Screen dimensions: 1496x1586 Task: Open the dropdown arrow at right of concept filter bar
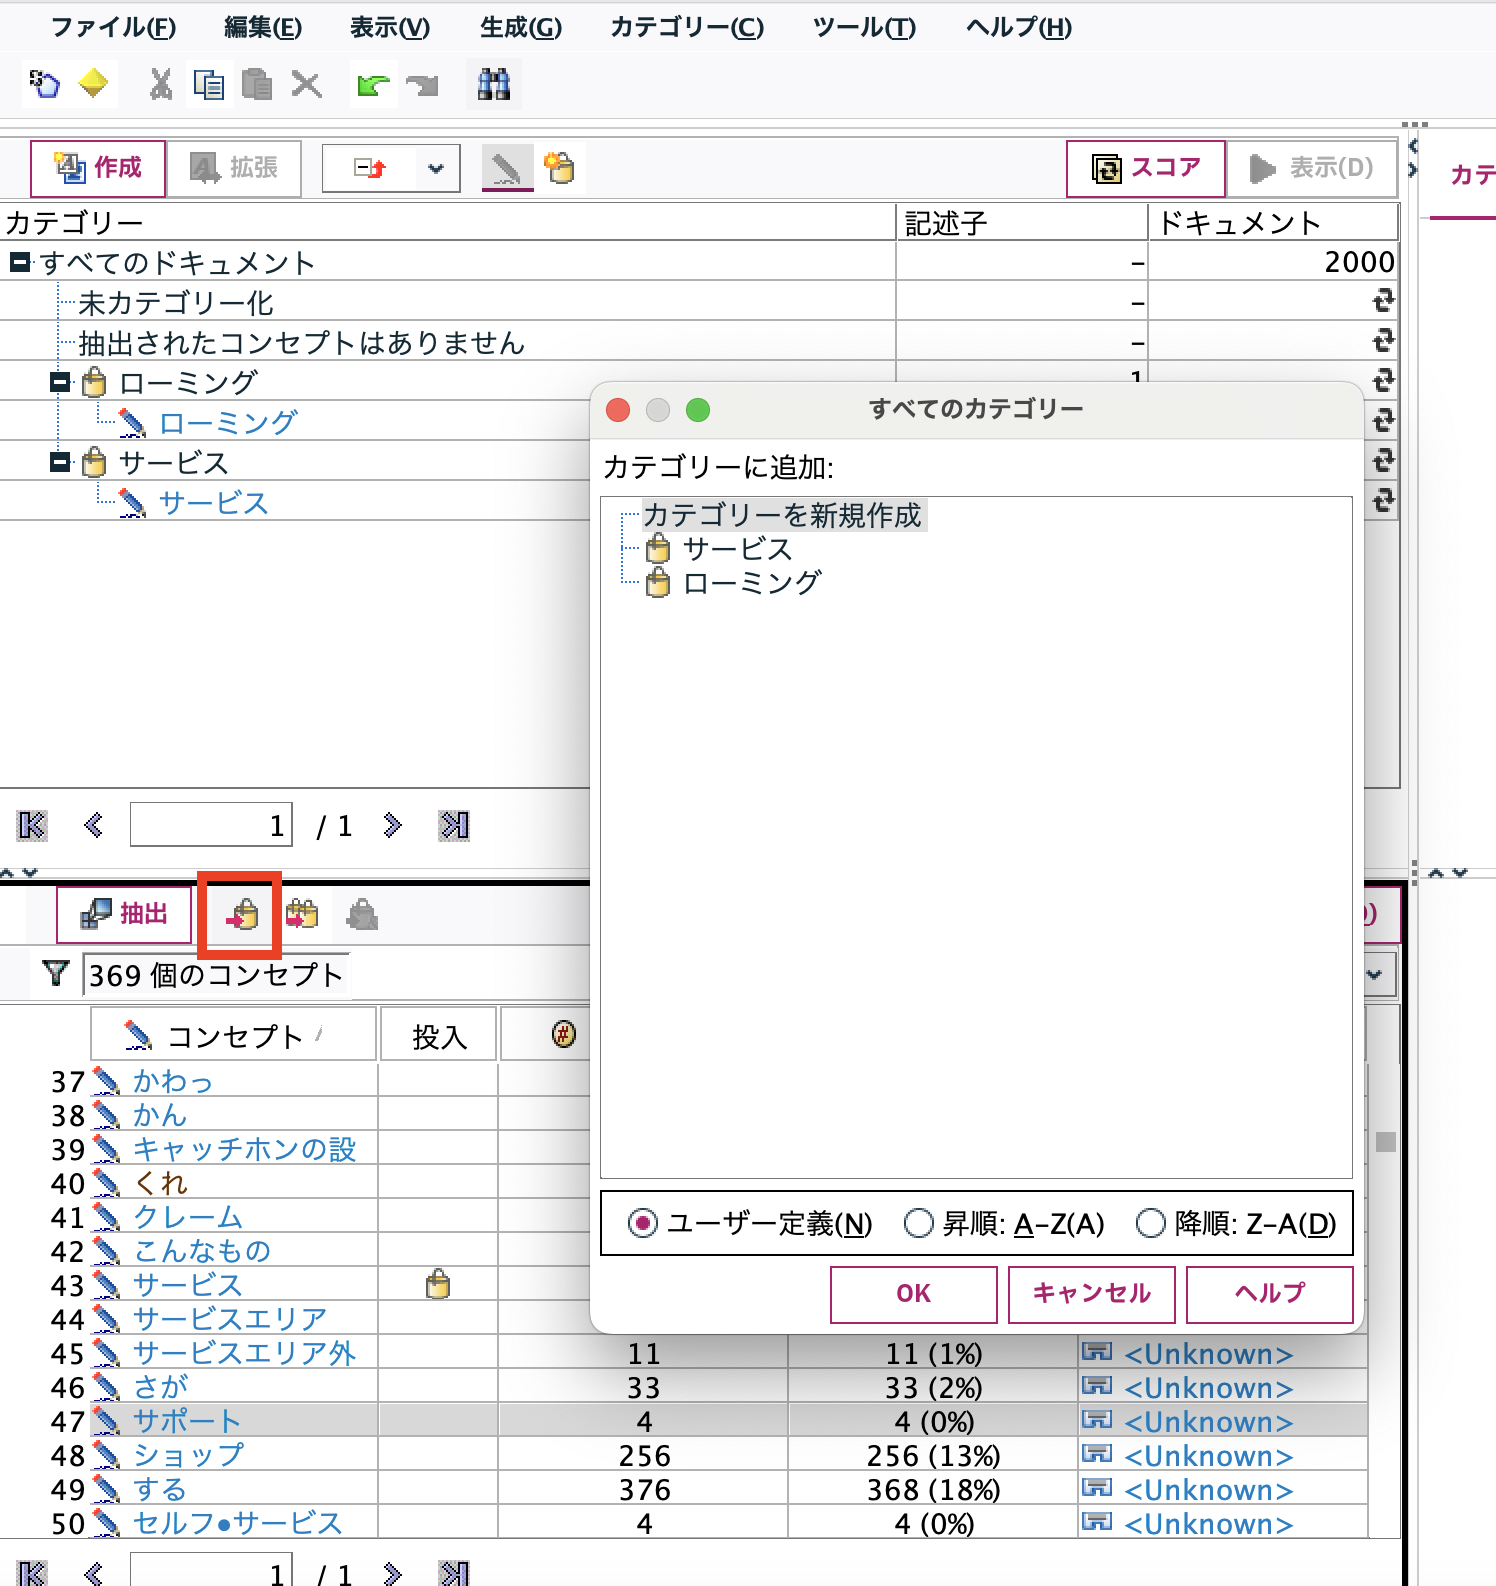point(1375,974)
